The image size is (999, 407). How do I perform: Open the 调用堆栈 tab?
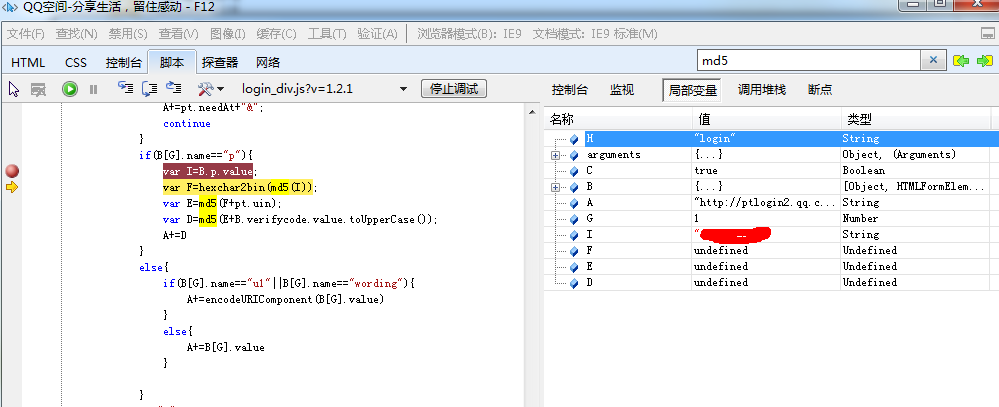[x=762, y=90]
